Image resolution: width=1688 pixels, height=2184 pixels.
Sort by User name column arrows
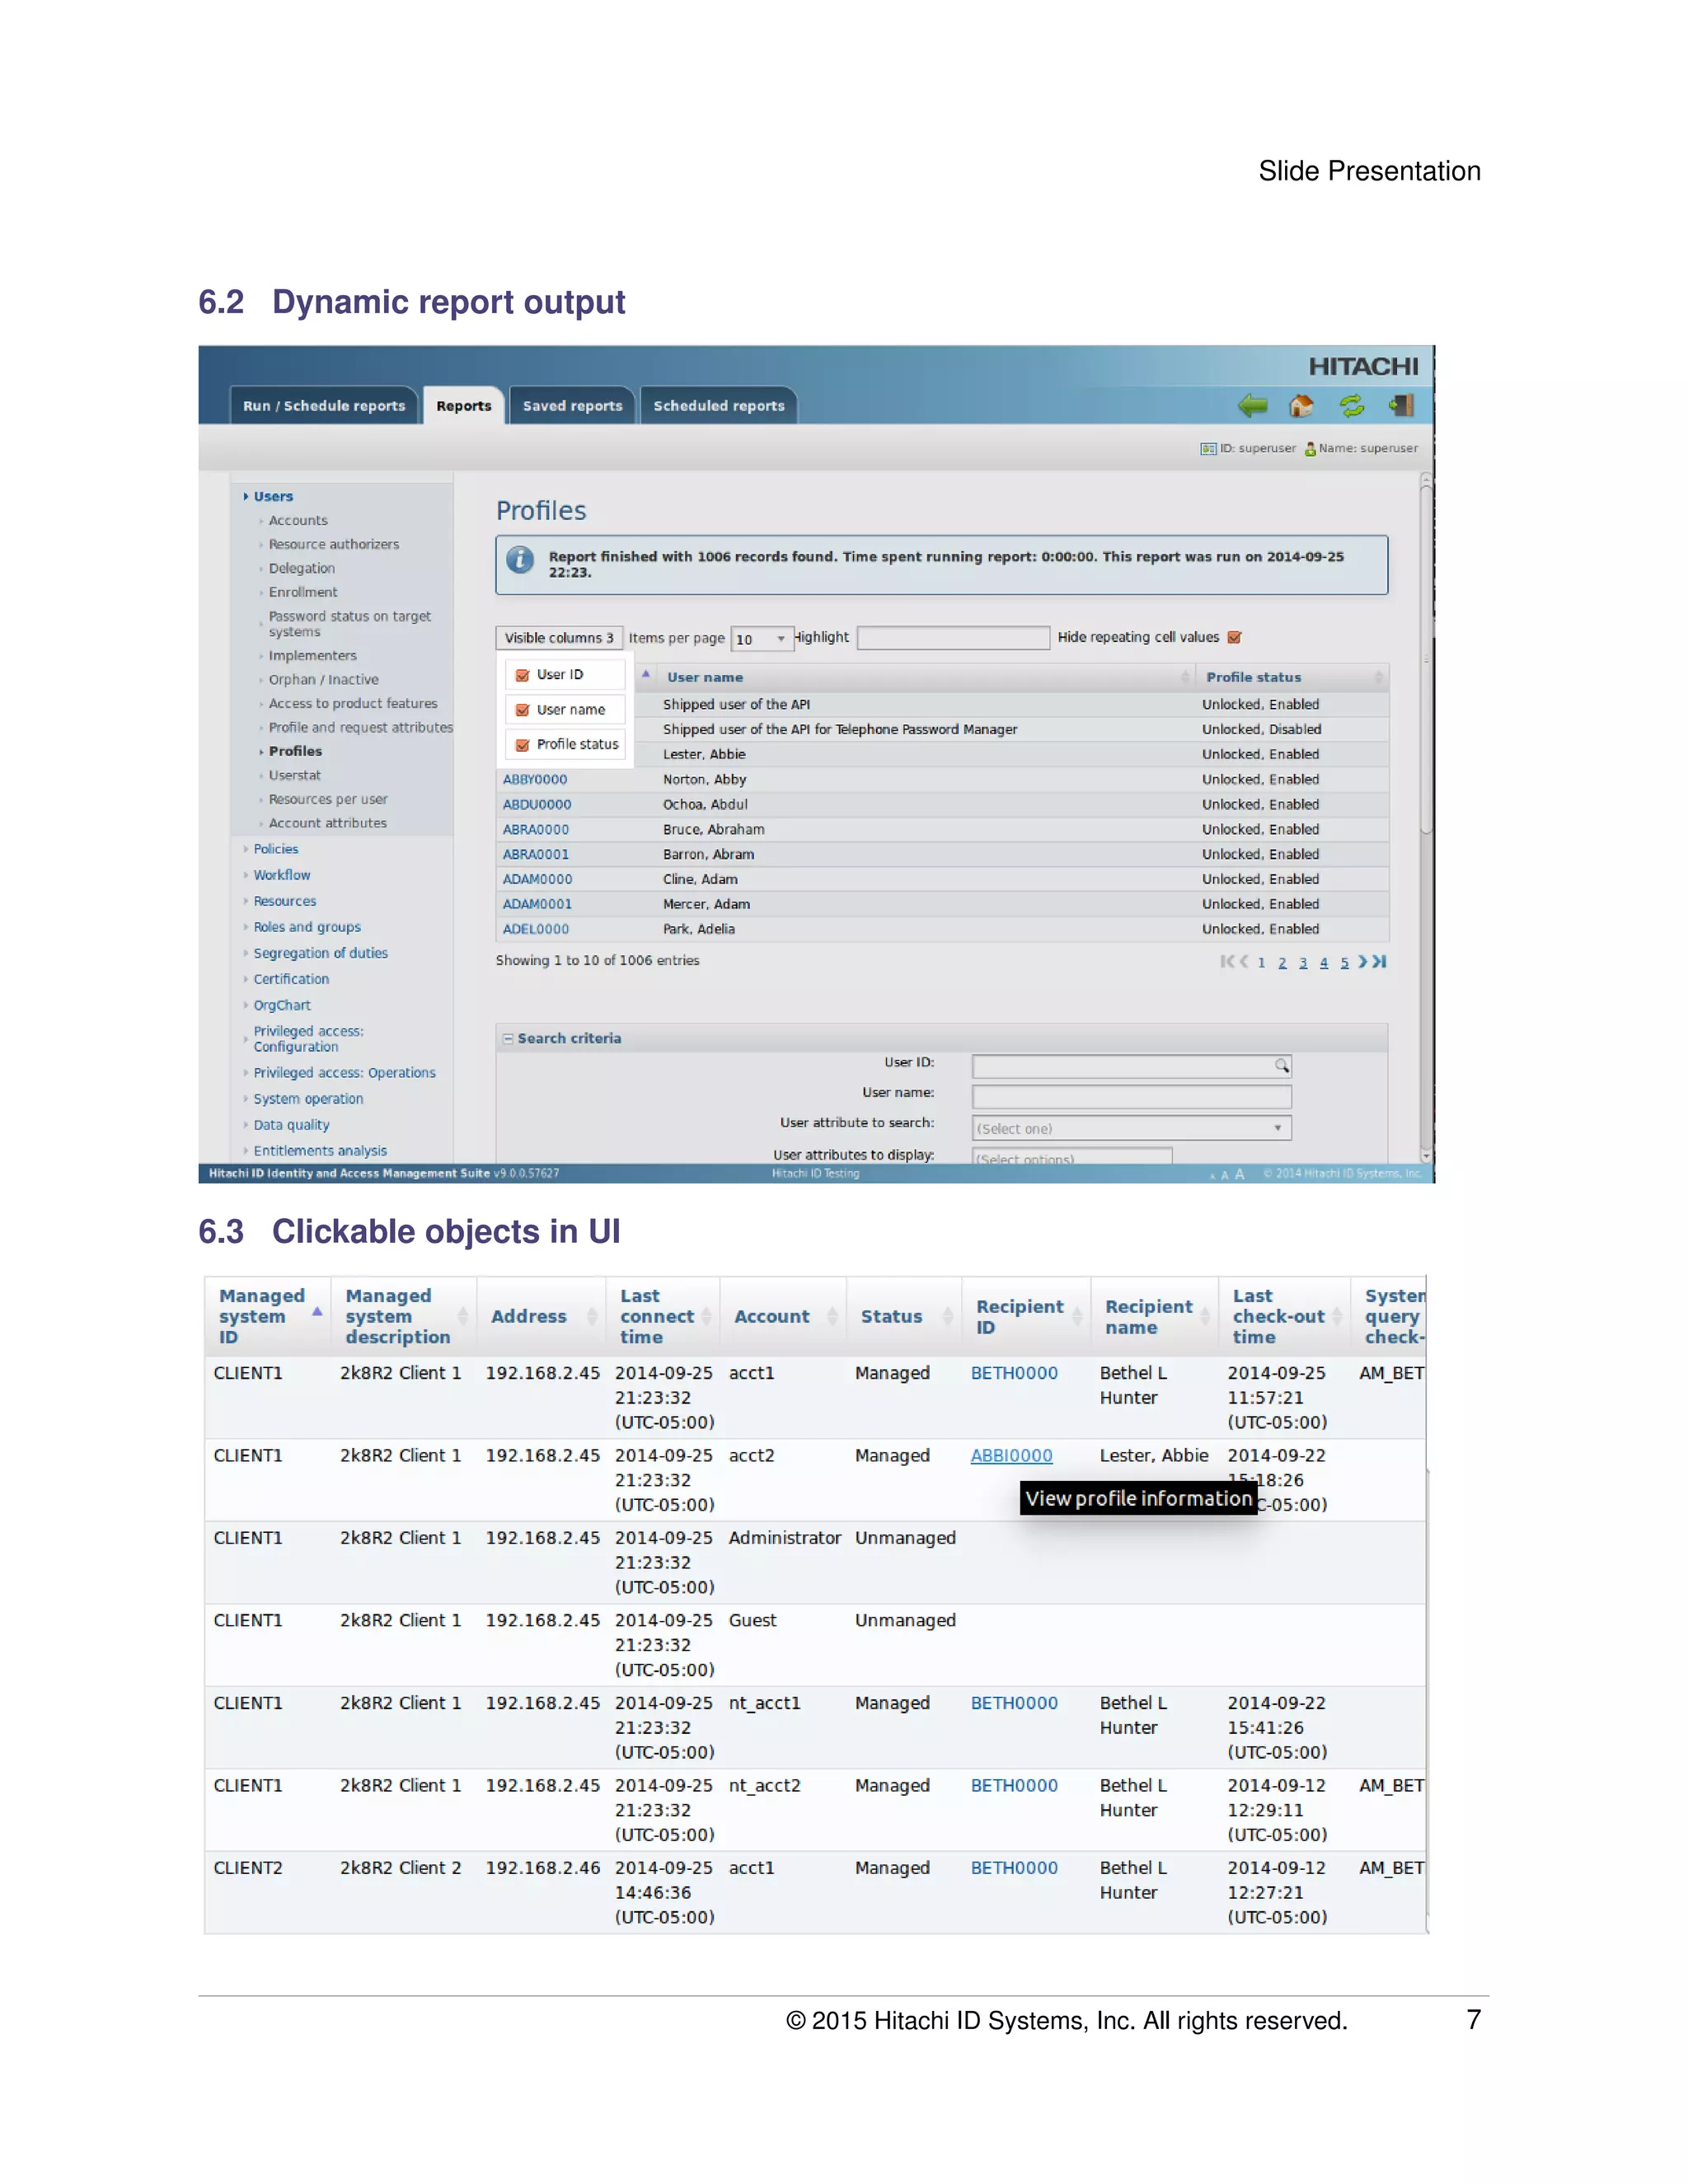[1185, 677]
